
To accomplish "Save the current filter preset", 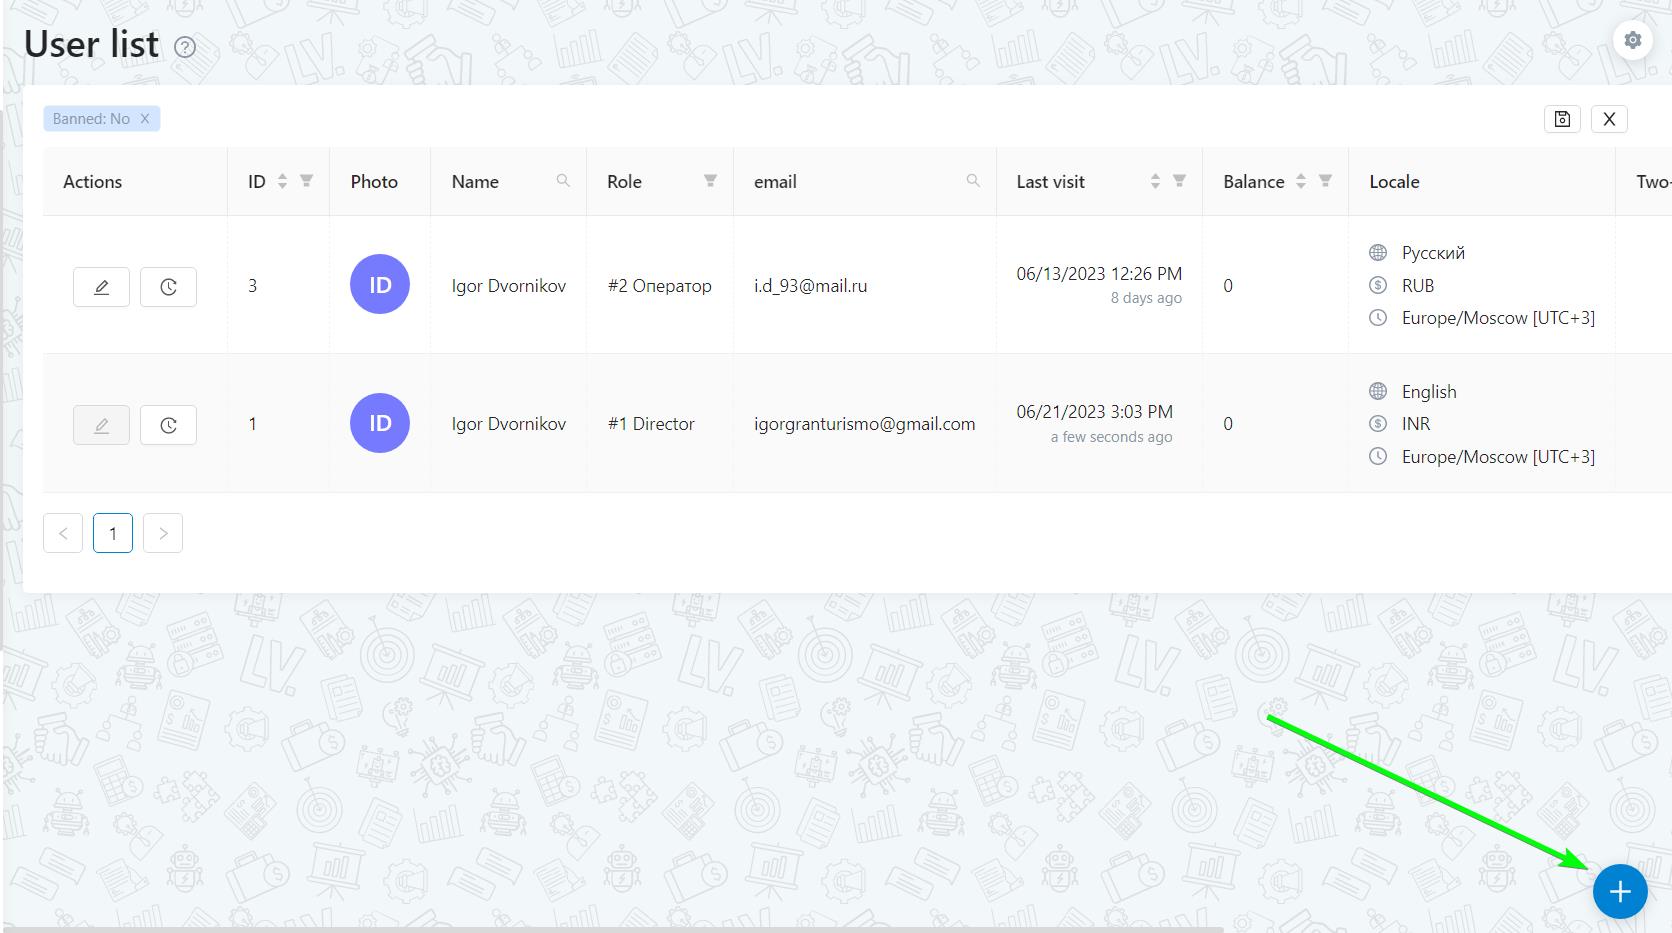I will pyautogui.click(x=1562, y=118).
